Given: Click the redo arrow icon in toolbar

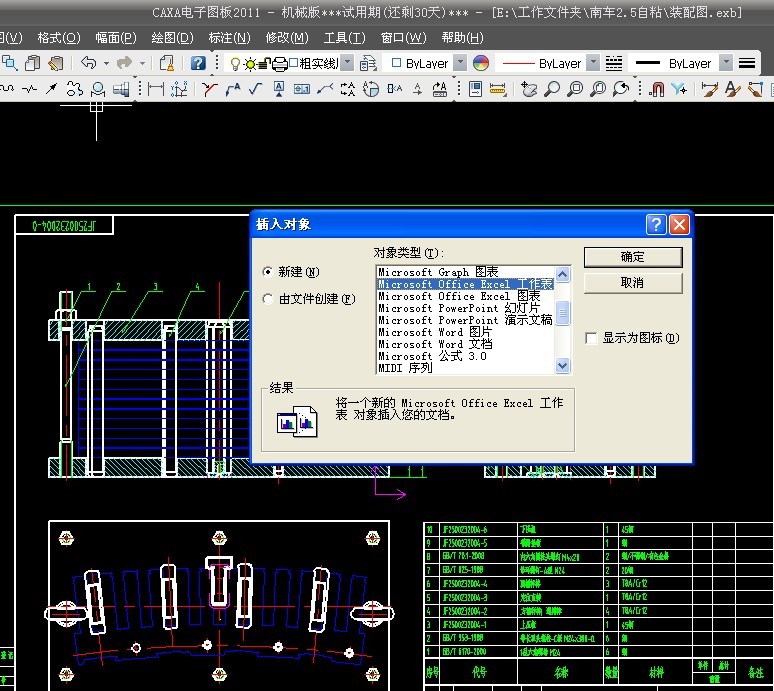Looking at the screenshot, I should click(x=124, y=63).
